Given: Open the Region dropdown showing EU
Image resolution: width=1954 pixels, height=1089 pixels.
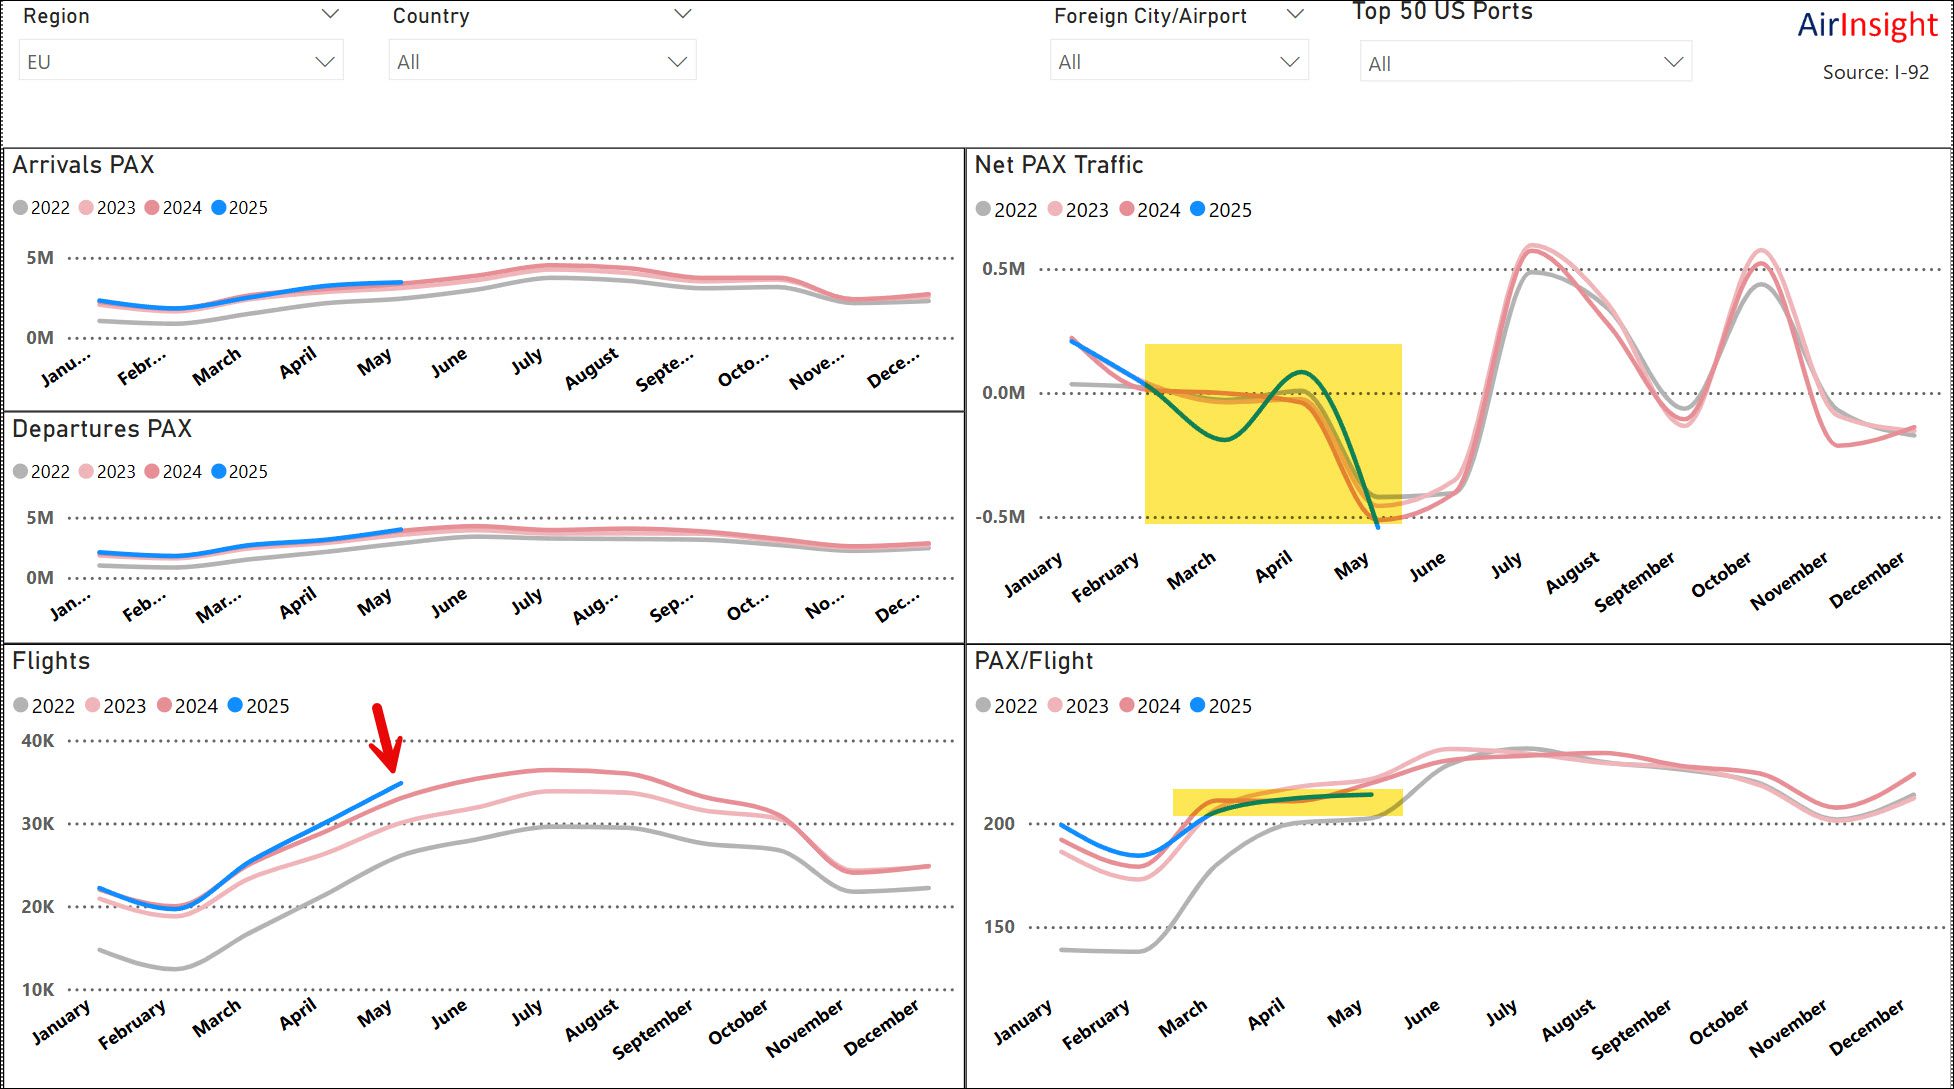Looking at the screenshot, I should click(x=180, y=62).
